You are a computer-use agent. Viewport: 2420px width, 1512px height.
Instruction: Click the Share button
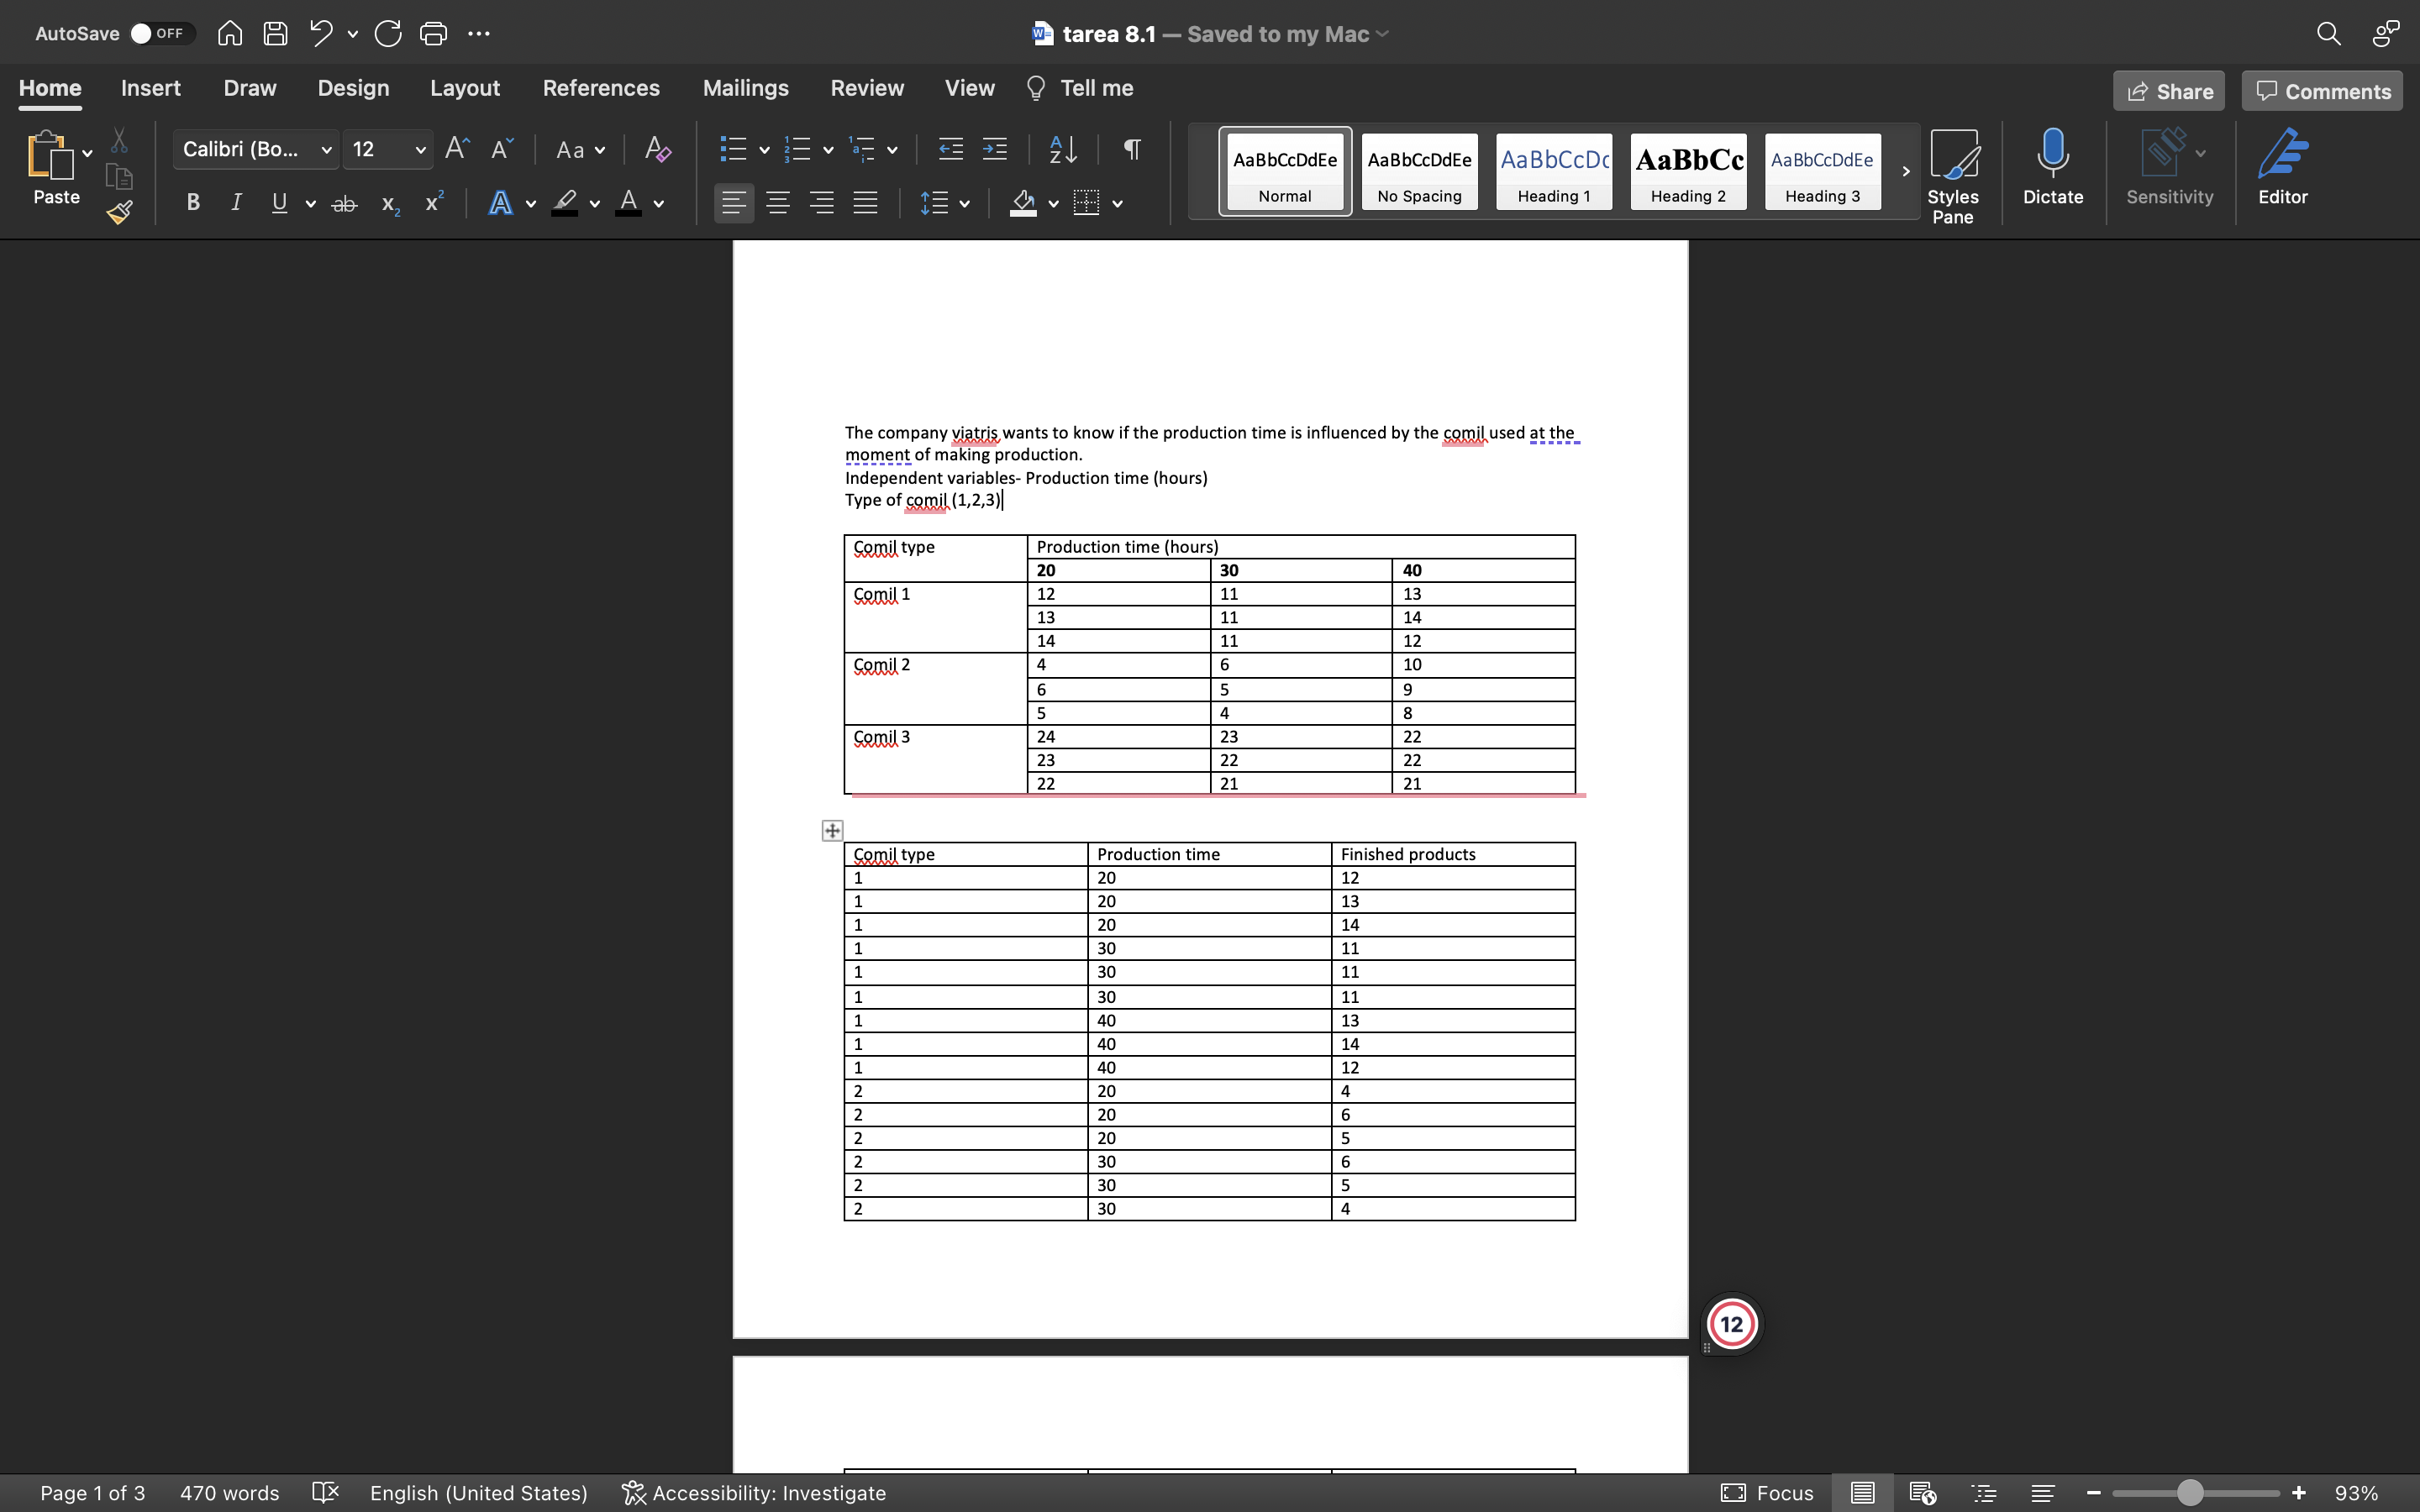coord(2168,91)
